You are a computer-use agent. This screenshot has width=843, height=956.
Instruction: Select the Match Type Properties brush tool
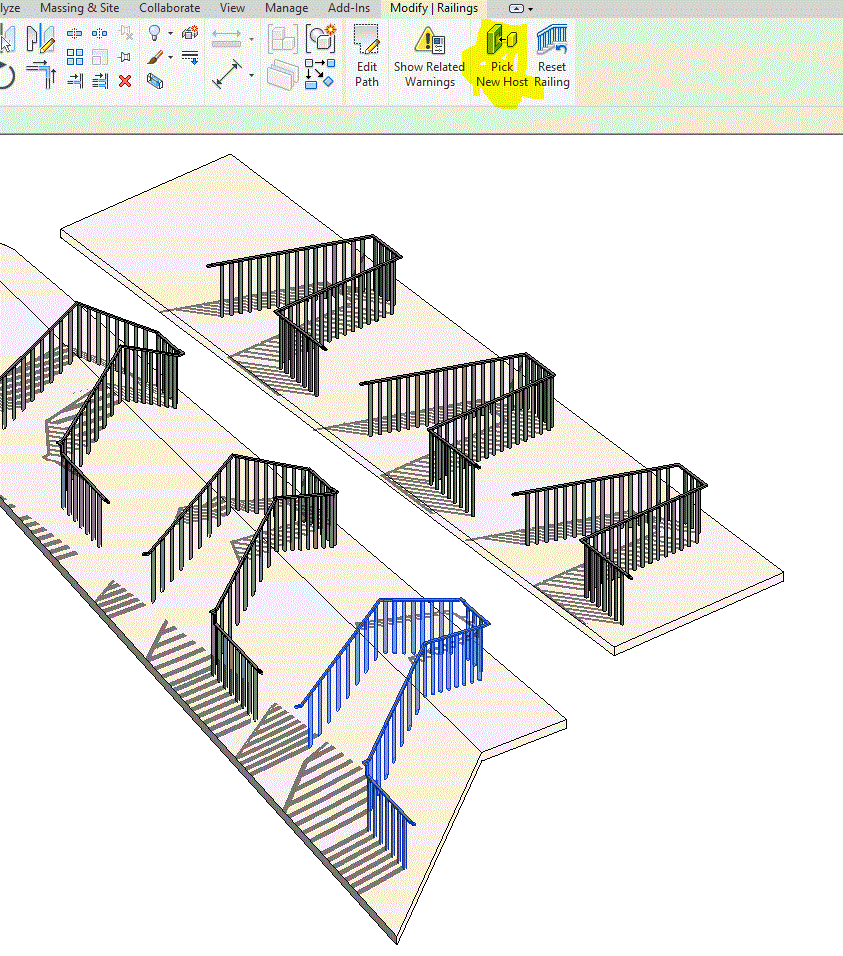(x=156, y=56)
